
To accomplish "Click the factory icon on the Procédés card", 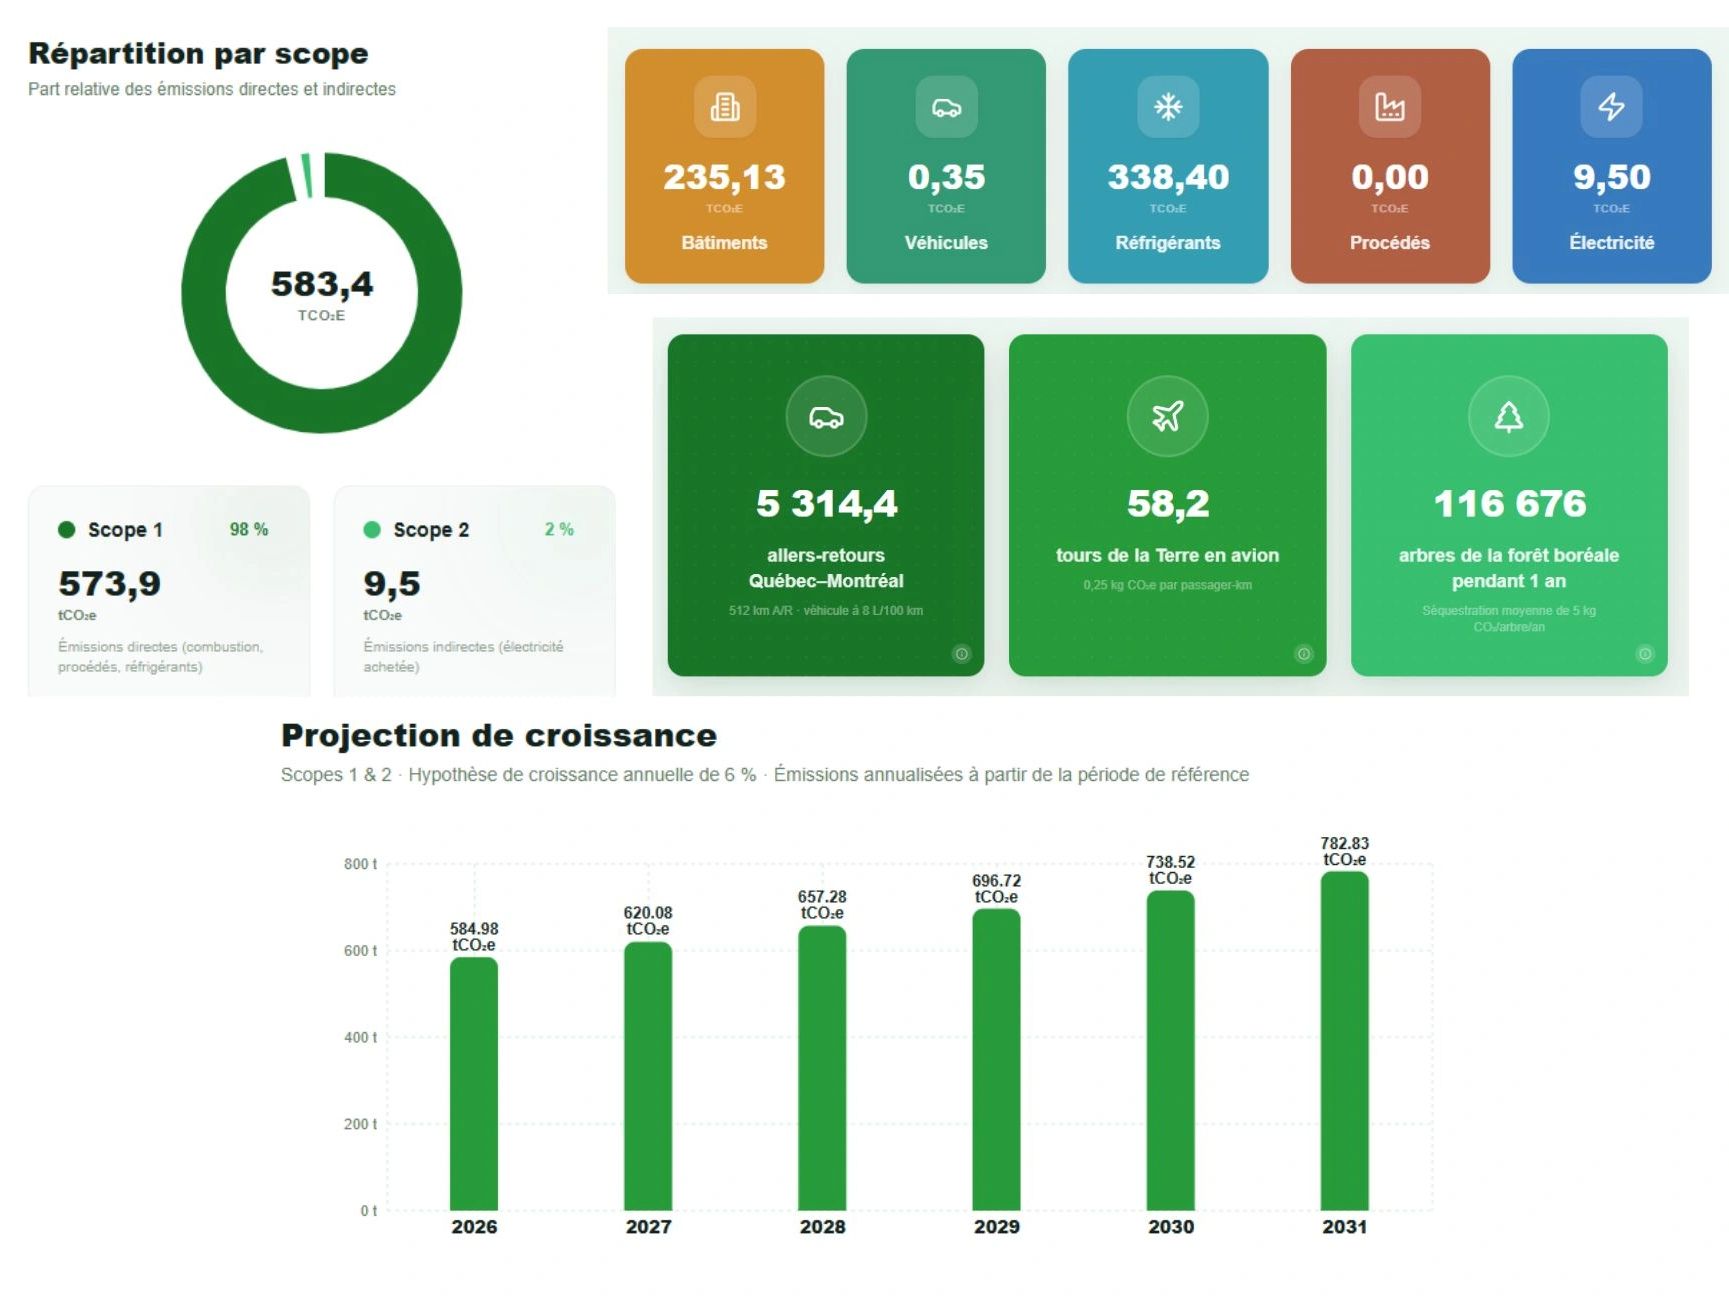I will [x=1390, y=106].
